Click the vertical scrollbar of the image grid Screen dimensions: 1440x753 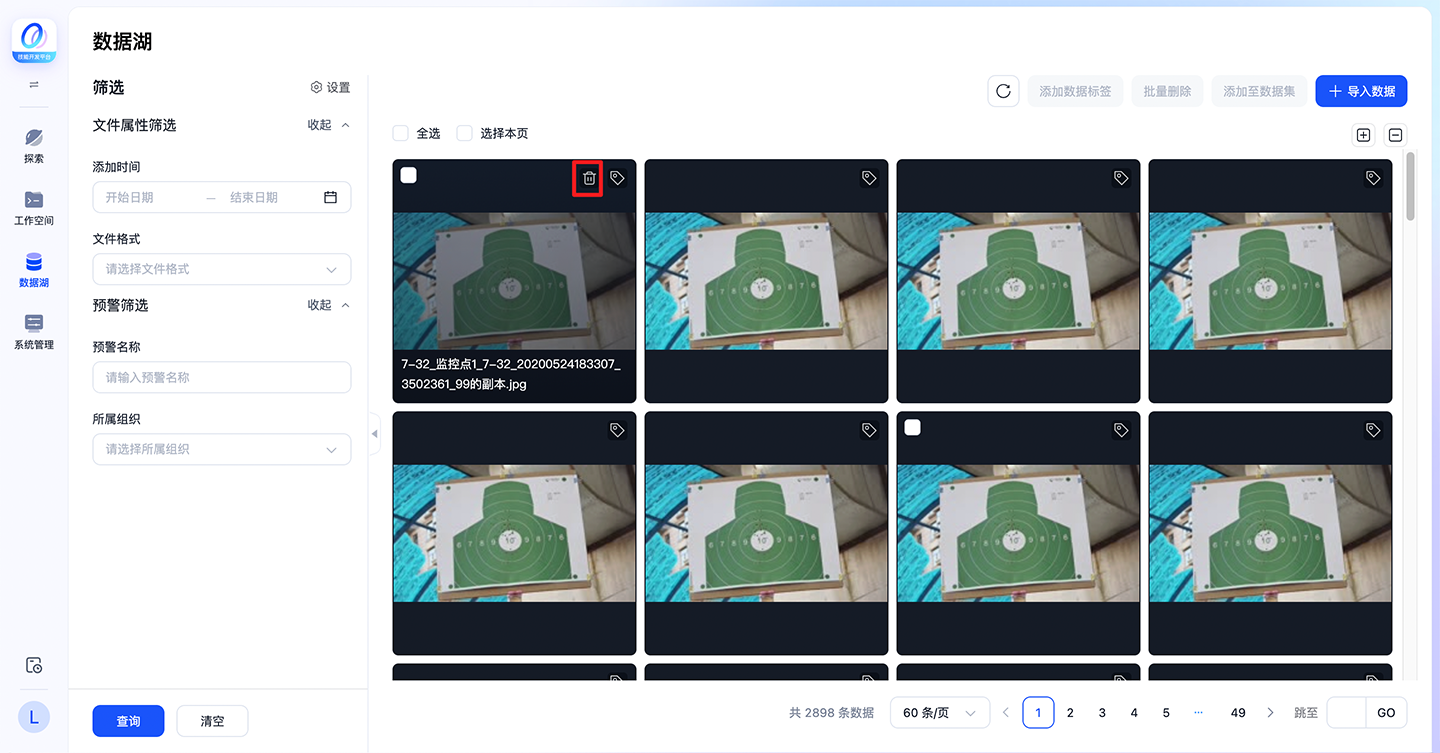(1411, 186)
